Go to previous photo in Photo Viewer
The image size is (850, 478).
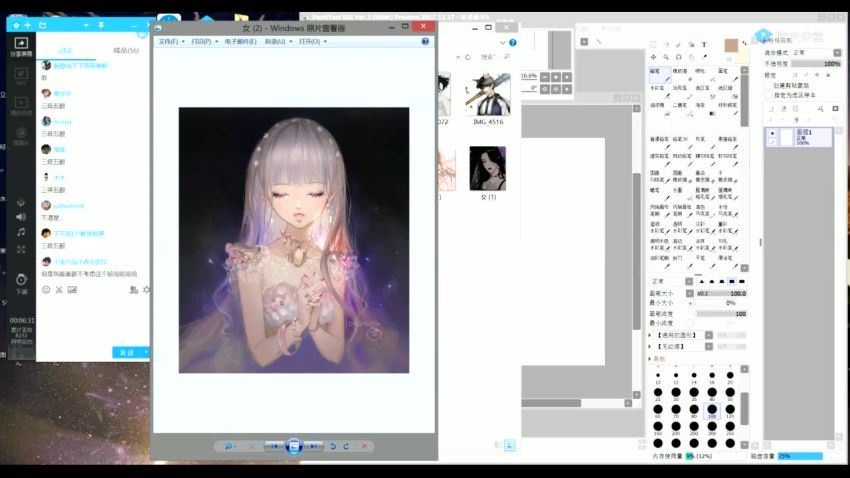(x=274, y=446)
